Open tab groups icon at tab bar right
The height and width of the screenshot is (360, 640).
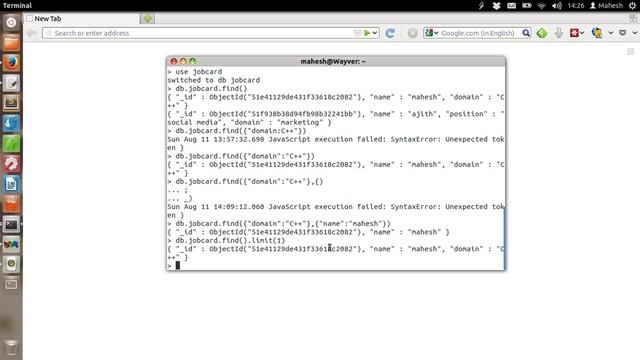click(x=633, y=18)
